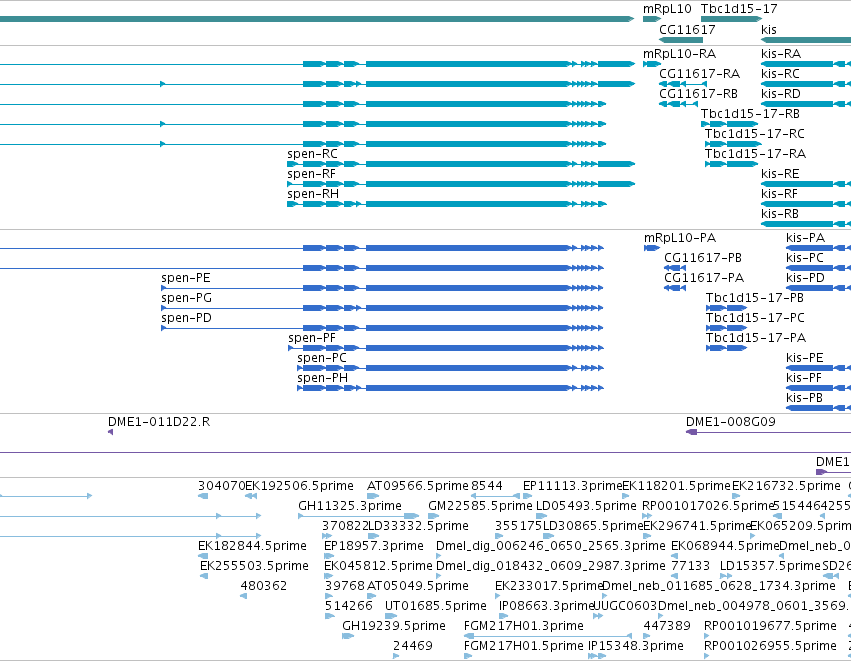Click the mRpL10 gene label

[667, 9]
